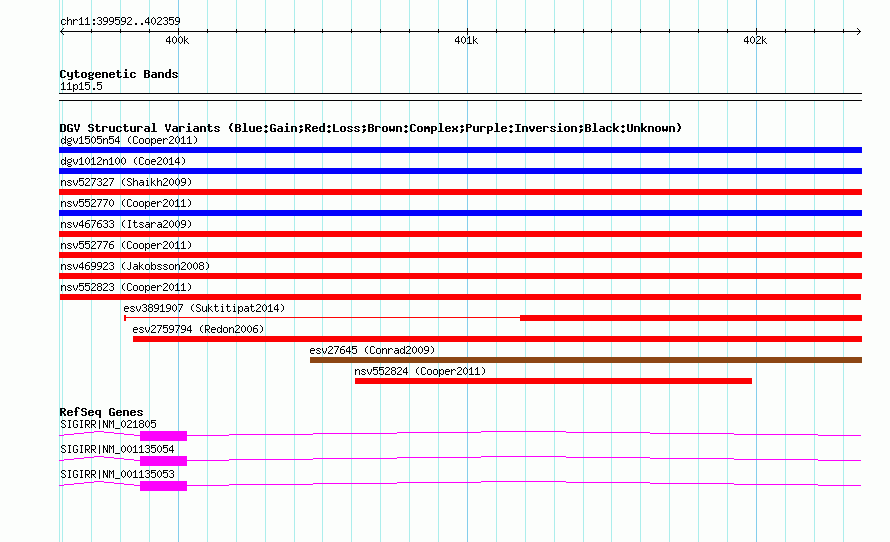This screenshot has height=542, width=890.
Task: Select the red bar under nsv467633
Action: [460, 234]
